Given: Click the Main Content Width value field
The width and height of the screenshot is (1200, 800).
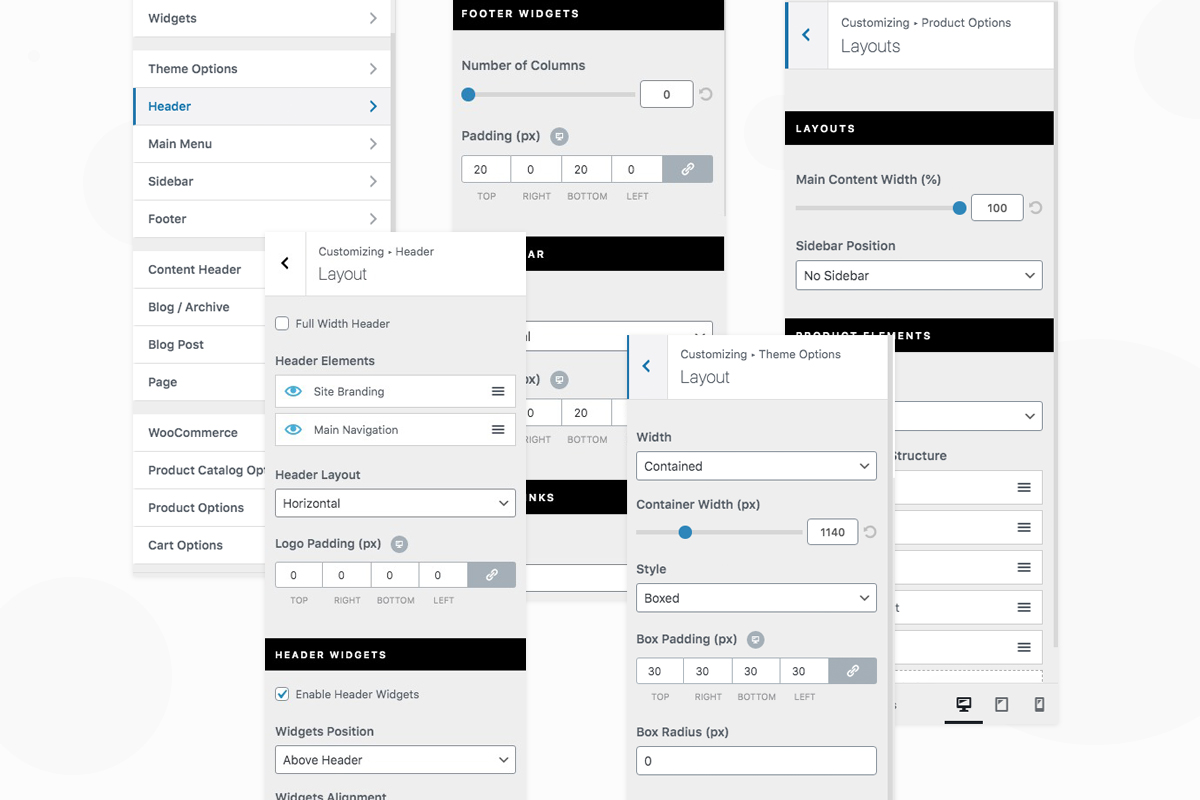Looking at the screenshot, I should [997, 208].
